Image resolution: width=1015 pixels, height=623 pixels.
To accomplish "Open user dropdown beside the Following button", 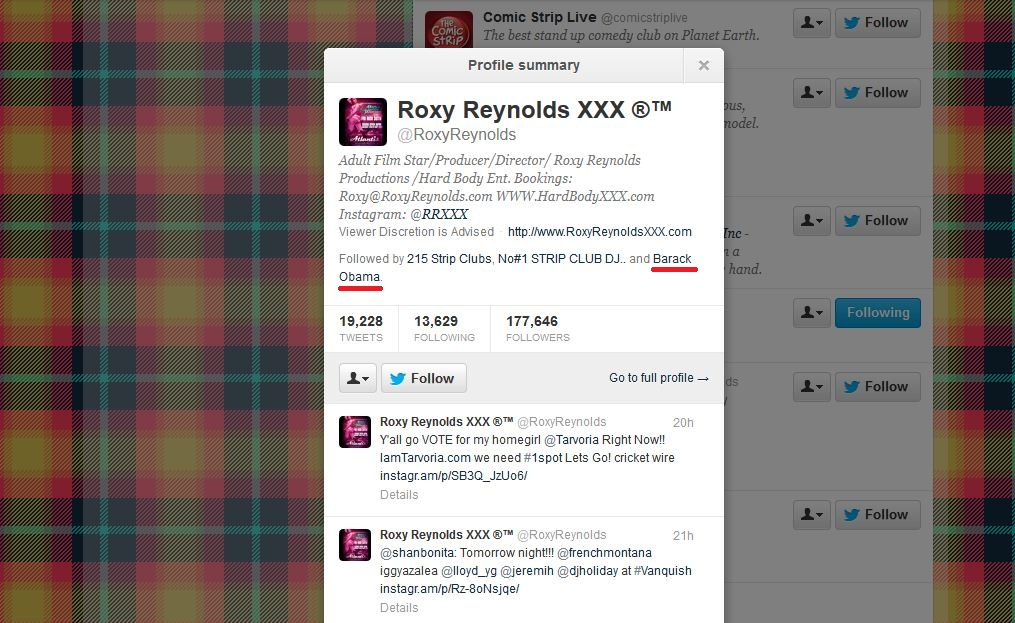I will [x=812, y=313].
